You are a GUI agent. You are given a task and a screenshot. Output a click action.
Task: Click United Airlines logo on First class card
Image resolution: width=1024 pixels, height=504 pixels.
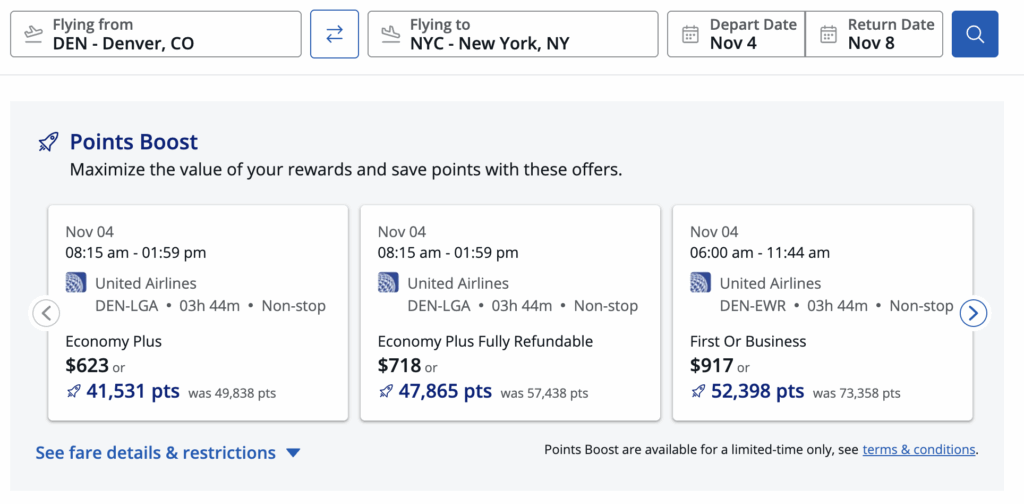(x=701, y=283)
